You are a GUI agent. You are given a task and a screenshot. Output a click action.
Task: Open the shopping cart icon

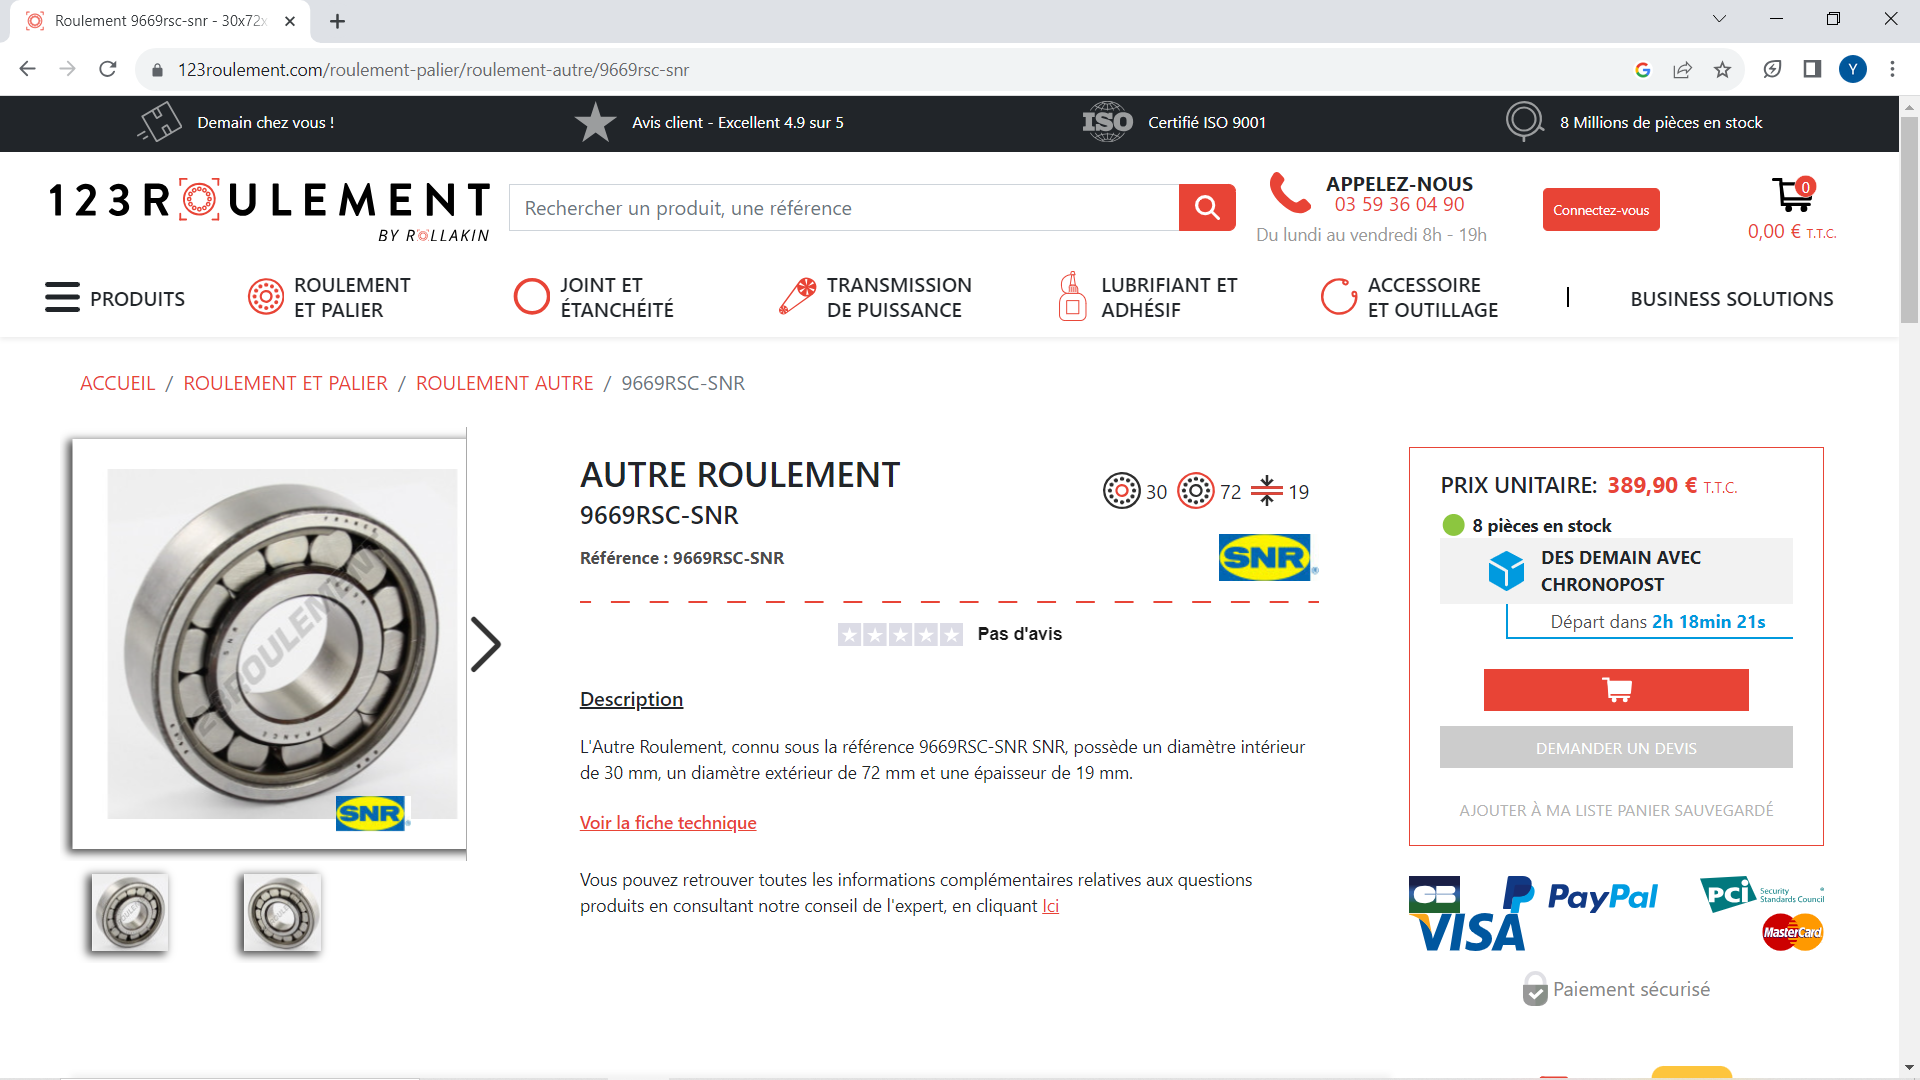[x=1792, y=195]
